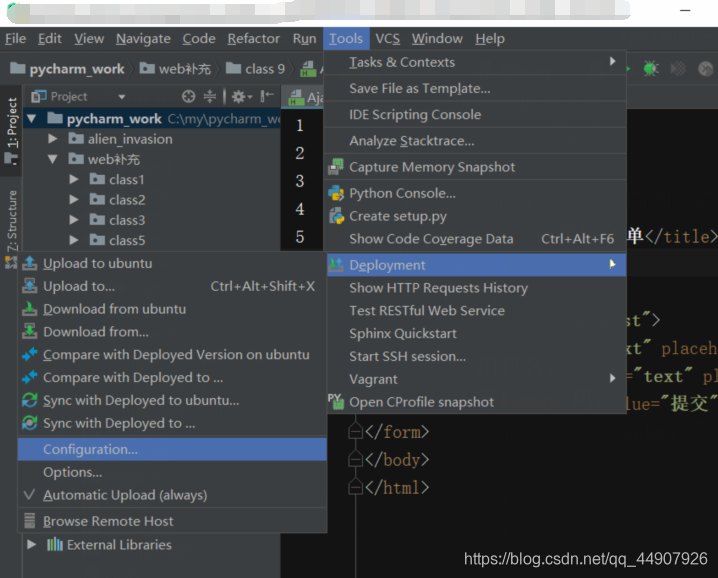Open deployment Configuration...

(x=172, y=449)
